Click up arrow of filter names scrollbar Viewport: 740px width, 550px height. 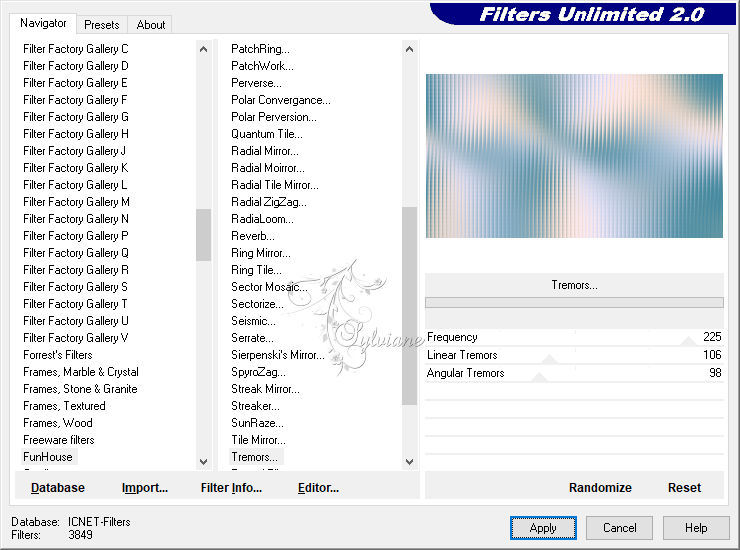409,49
